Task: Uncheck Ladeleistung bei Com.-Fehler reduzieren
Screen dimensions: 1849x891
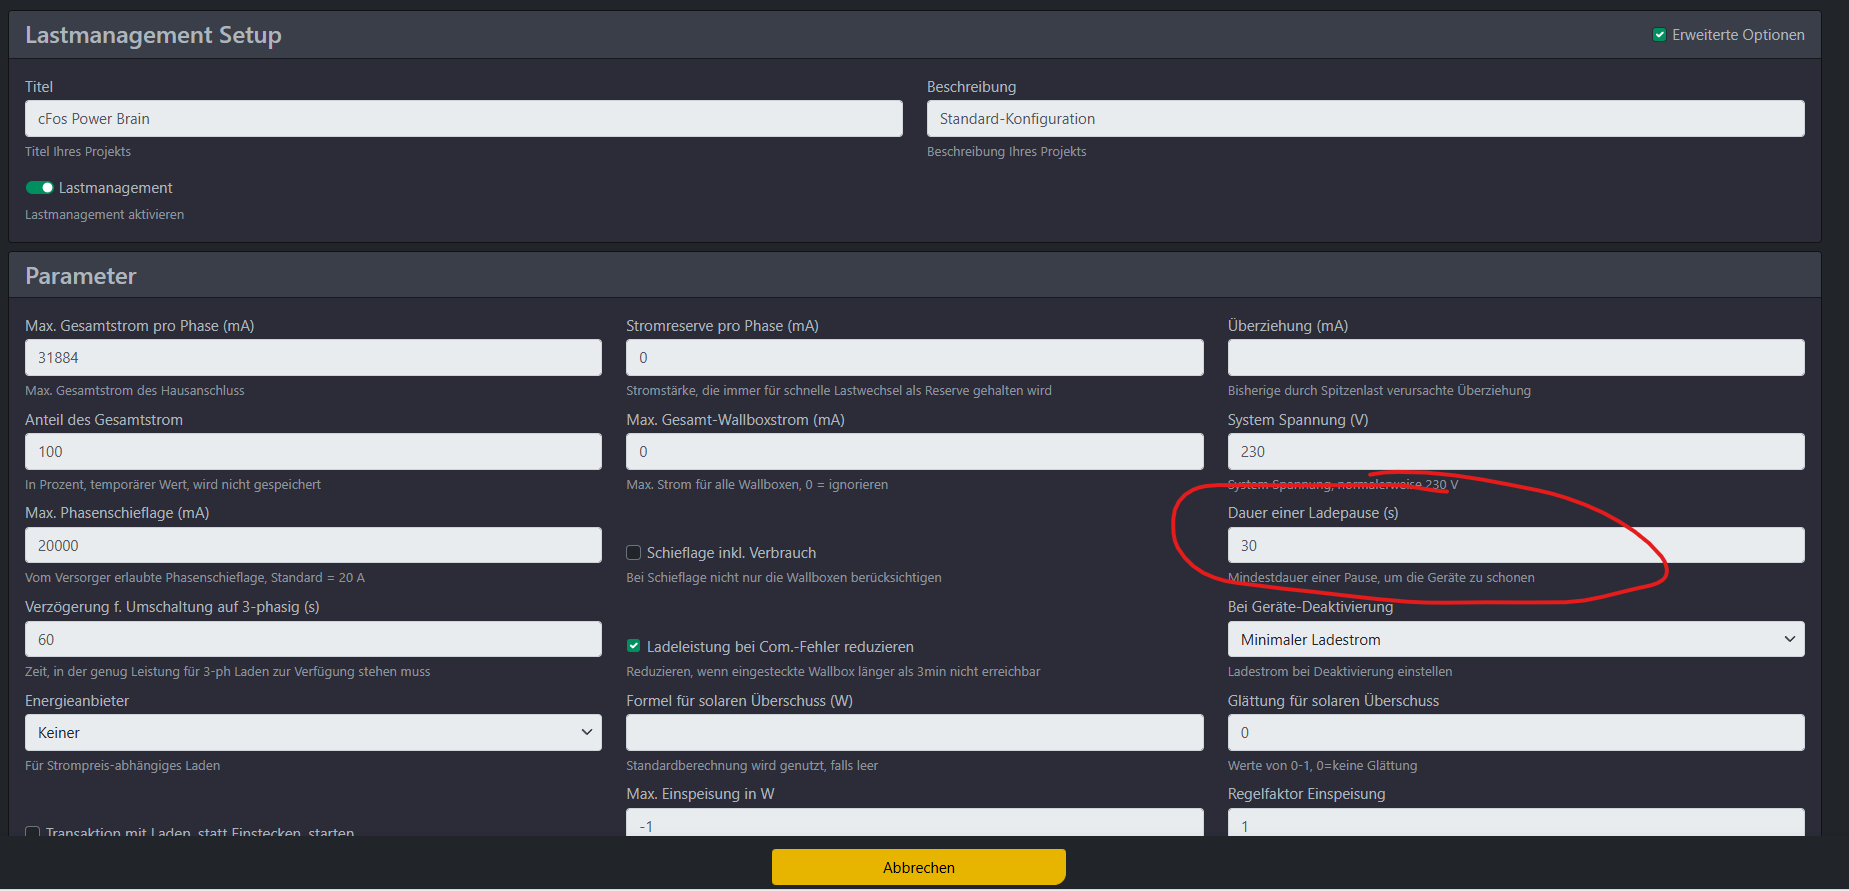Action: click(633, 646)
